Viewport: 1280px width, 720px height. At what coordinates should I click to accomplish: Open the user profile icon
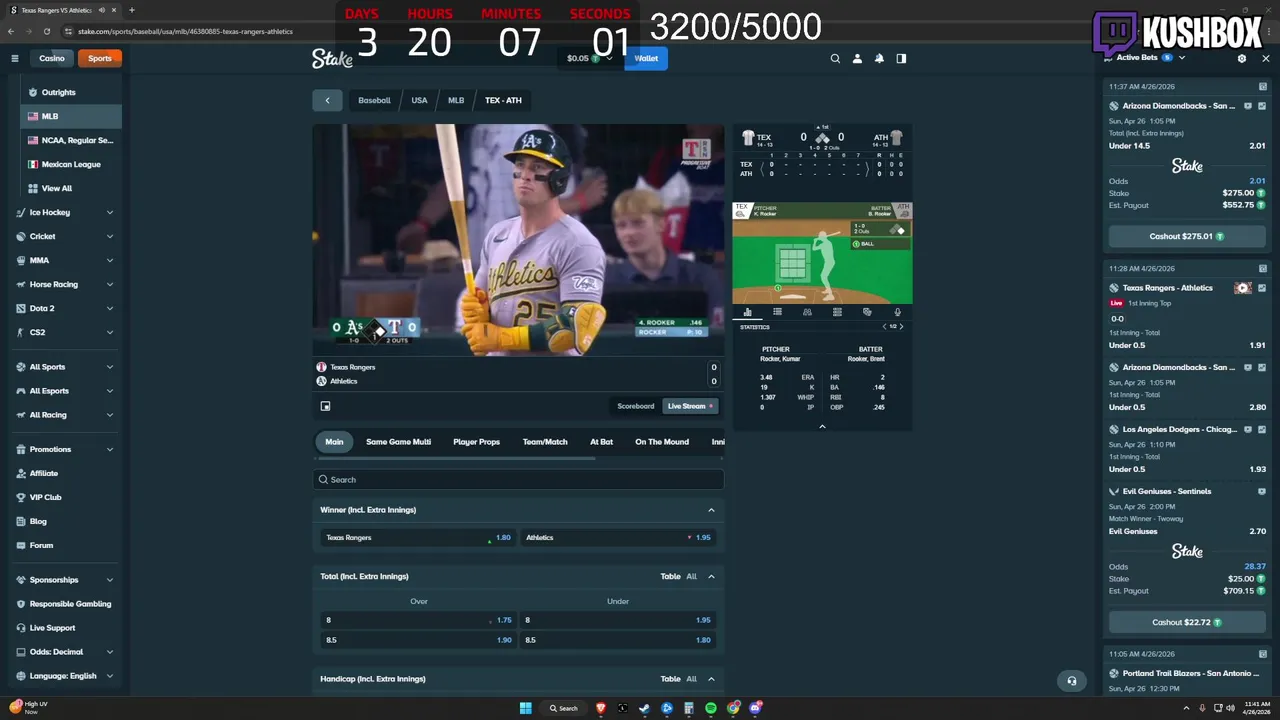(x=857, y=58)
